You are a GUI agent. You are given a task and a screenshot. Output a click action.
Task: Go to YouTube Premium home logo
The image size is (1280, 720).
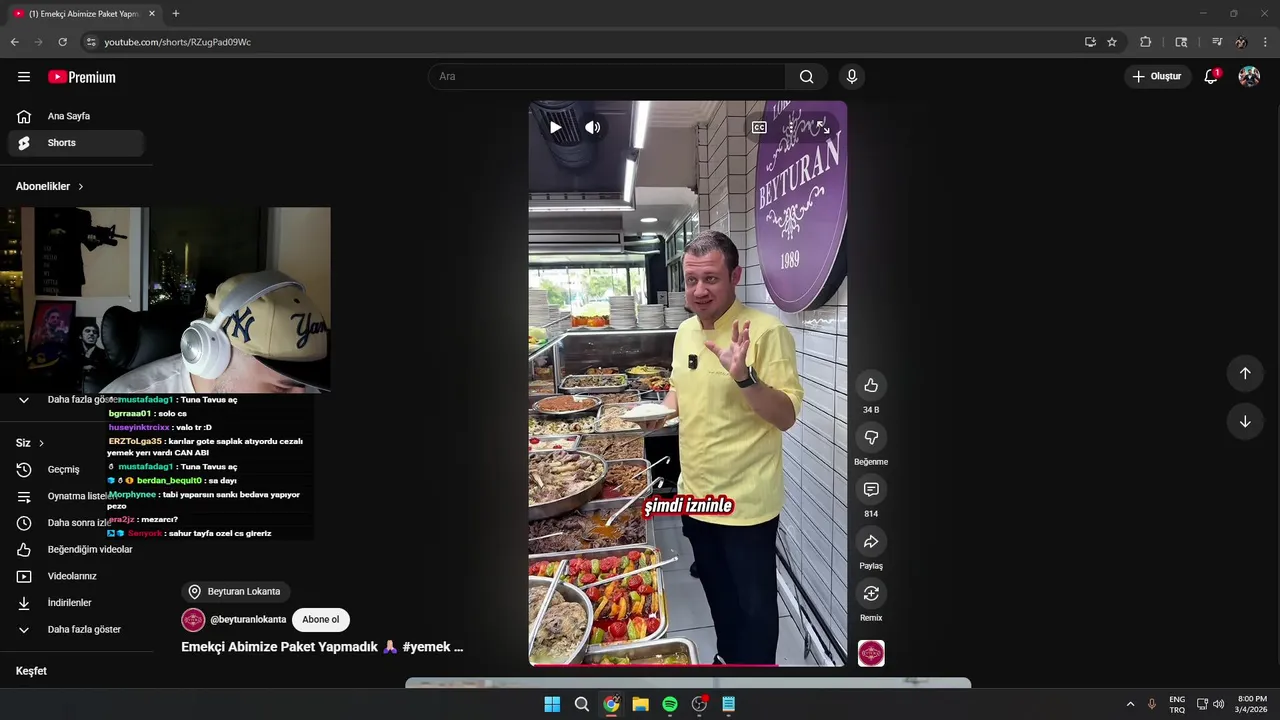82,77
